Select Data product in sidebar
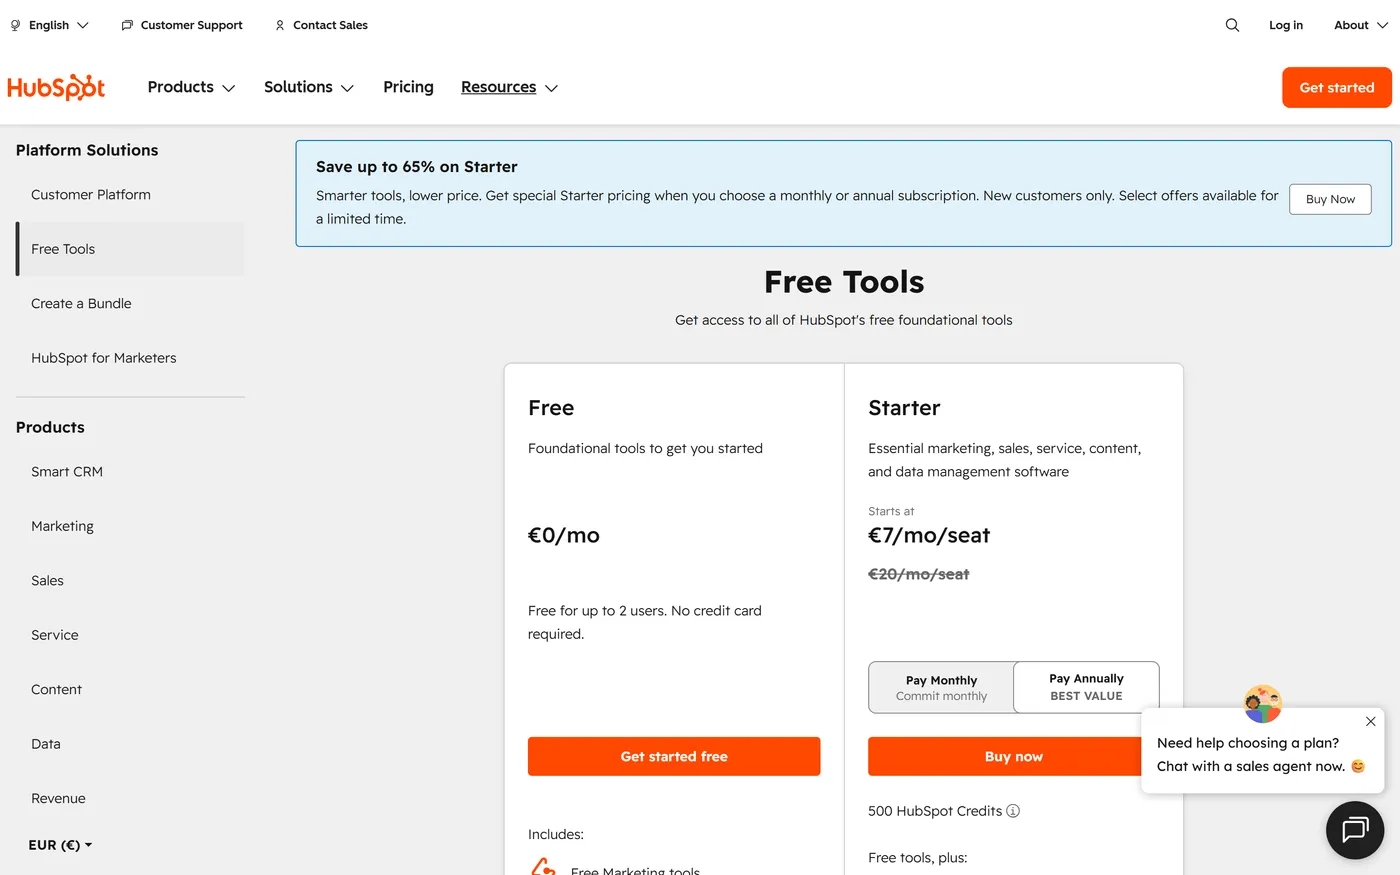The width and height of the screenshot is (1400, 875). coord(130,744)
